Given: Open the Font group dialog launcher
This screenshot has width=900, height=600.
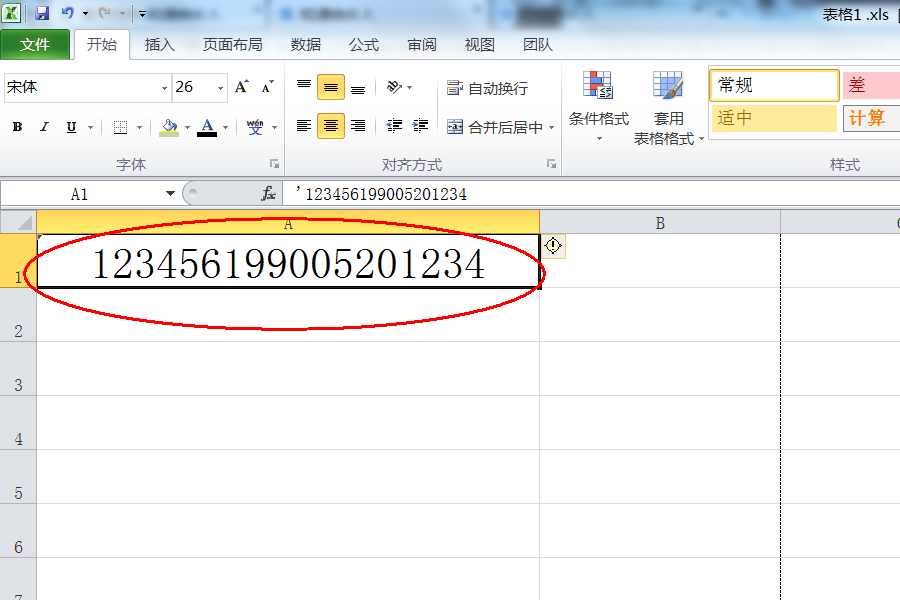Looking at the screenshot, I should pos(274,164).
